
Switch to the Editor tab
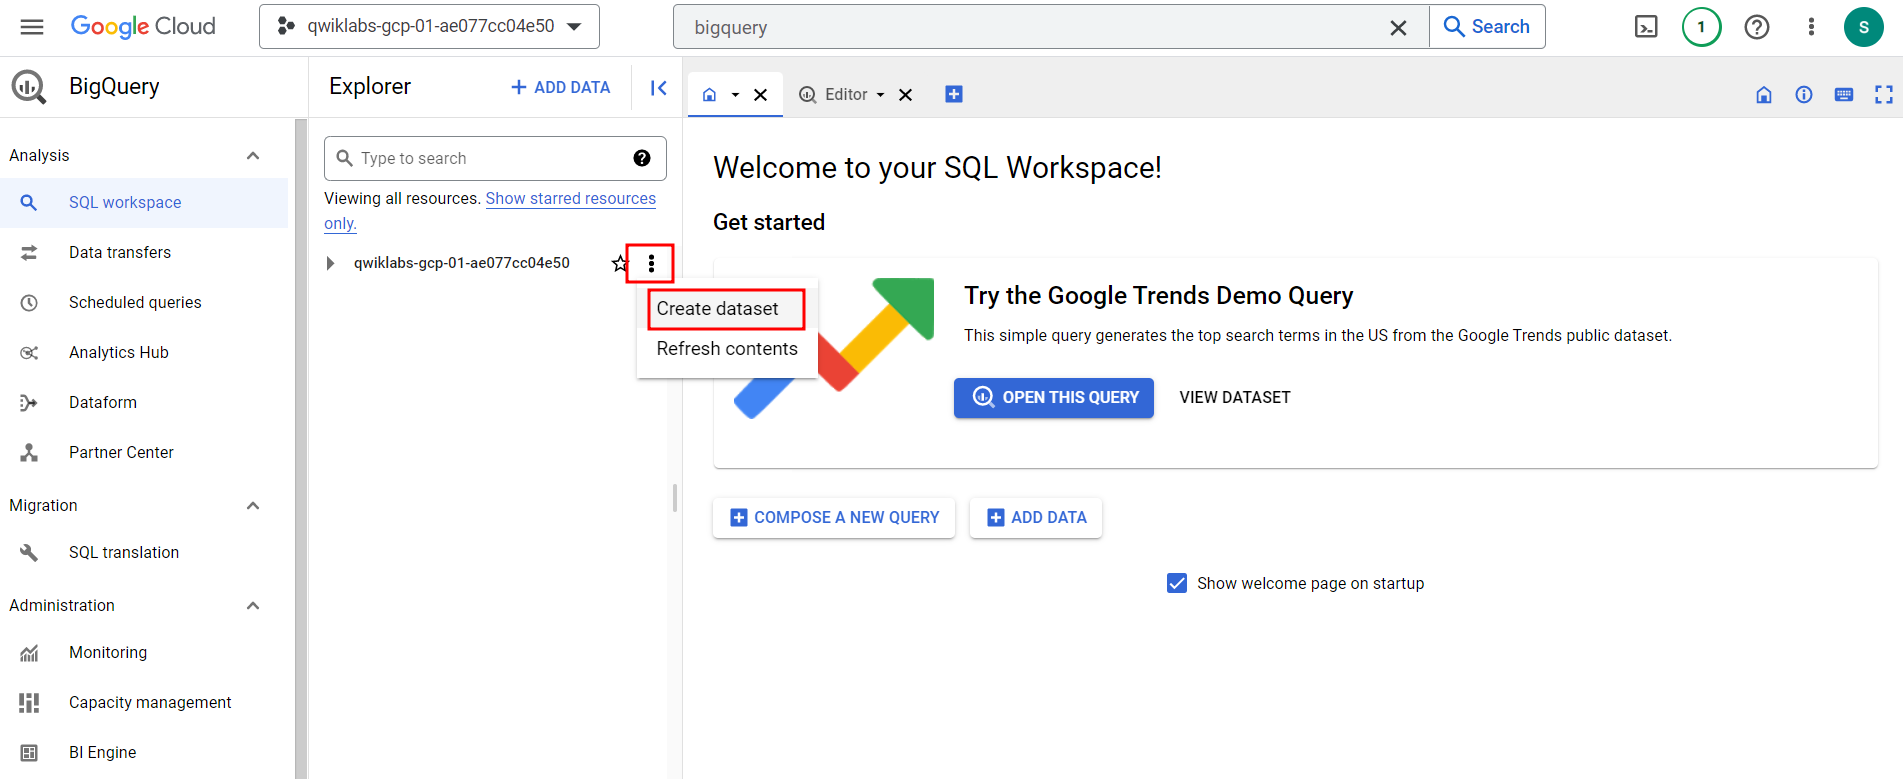click(x=834, y=94)
